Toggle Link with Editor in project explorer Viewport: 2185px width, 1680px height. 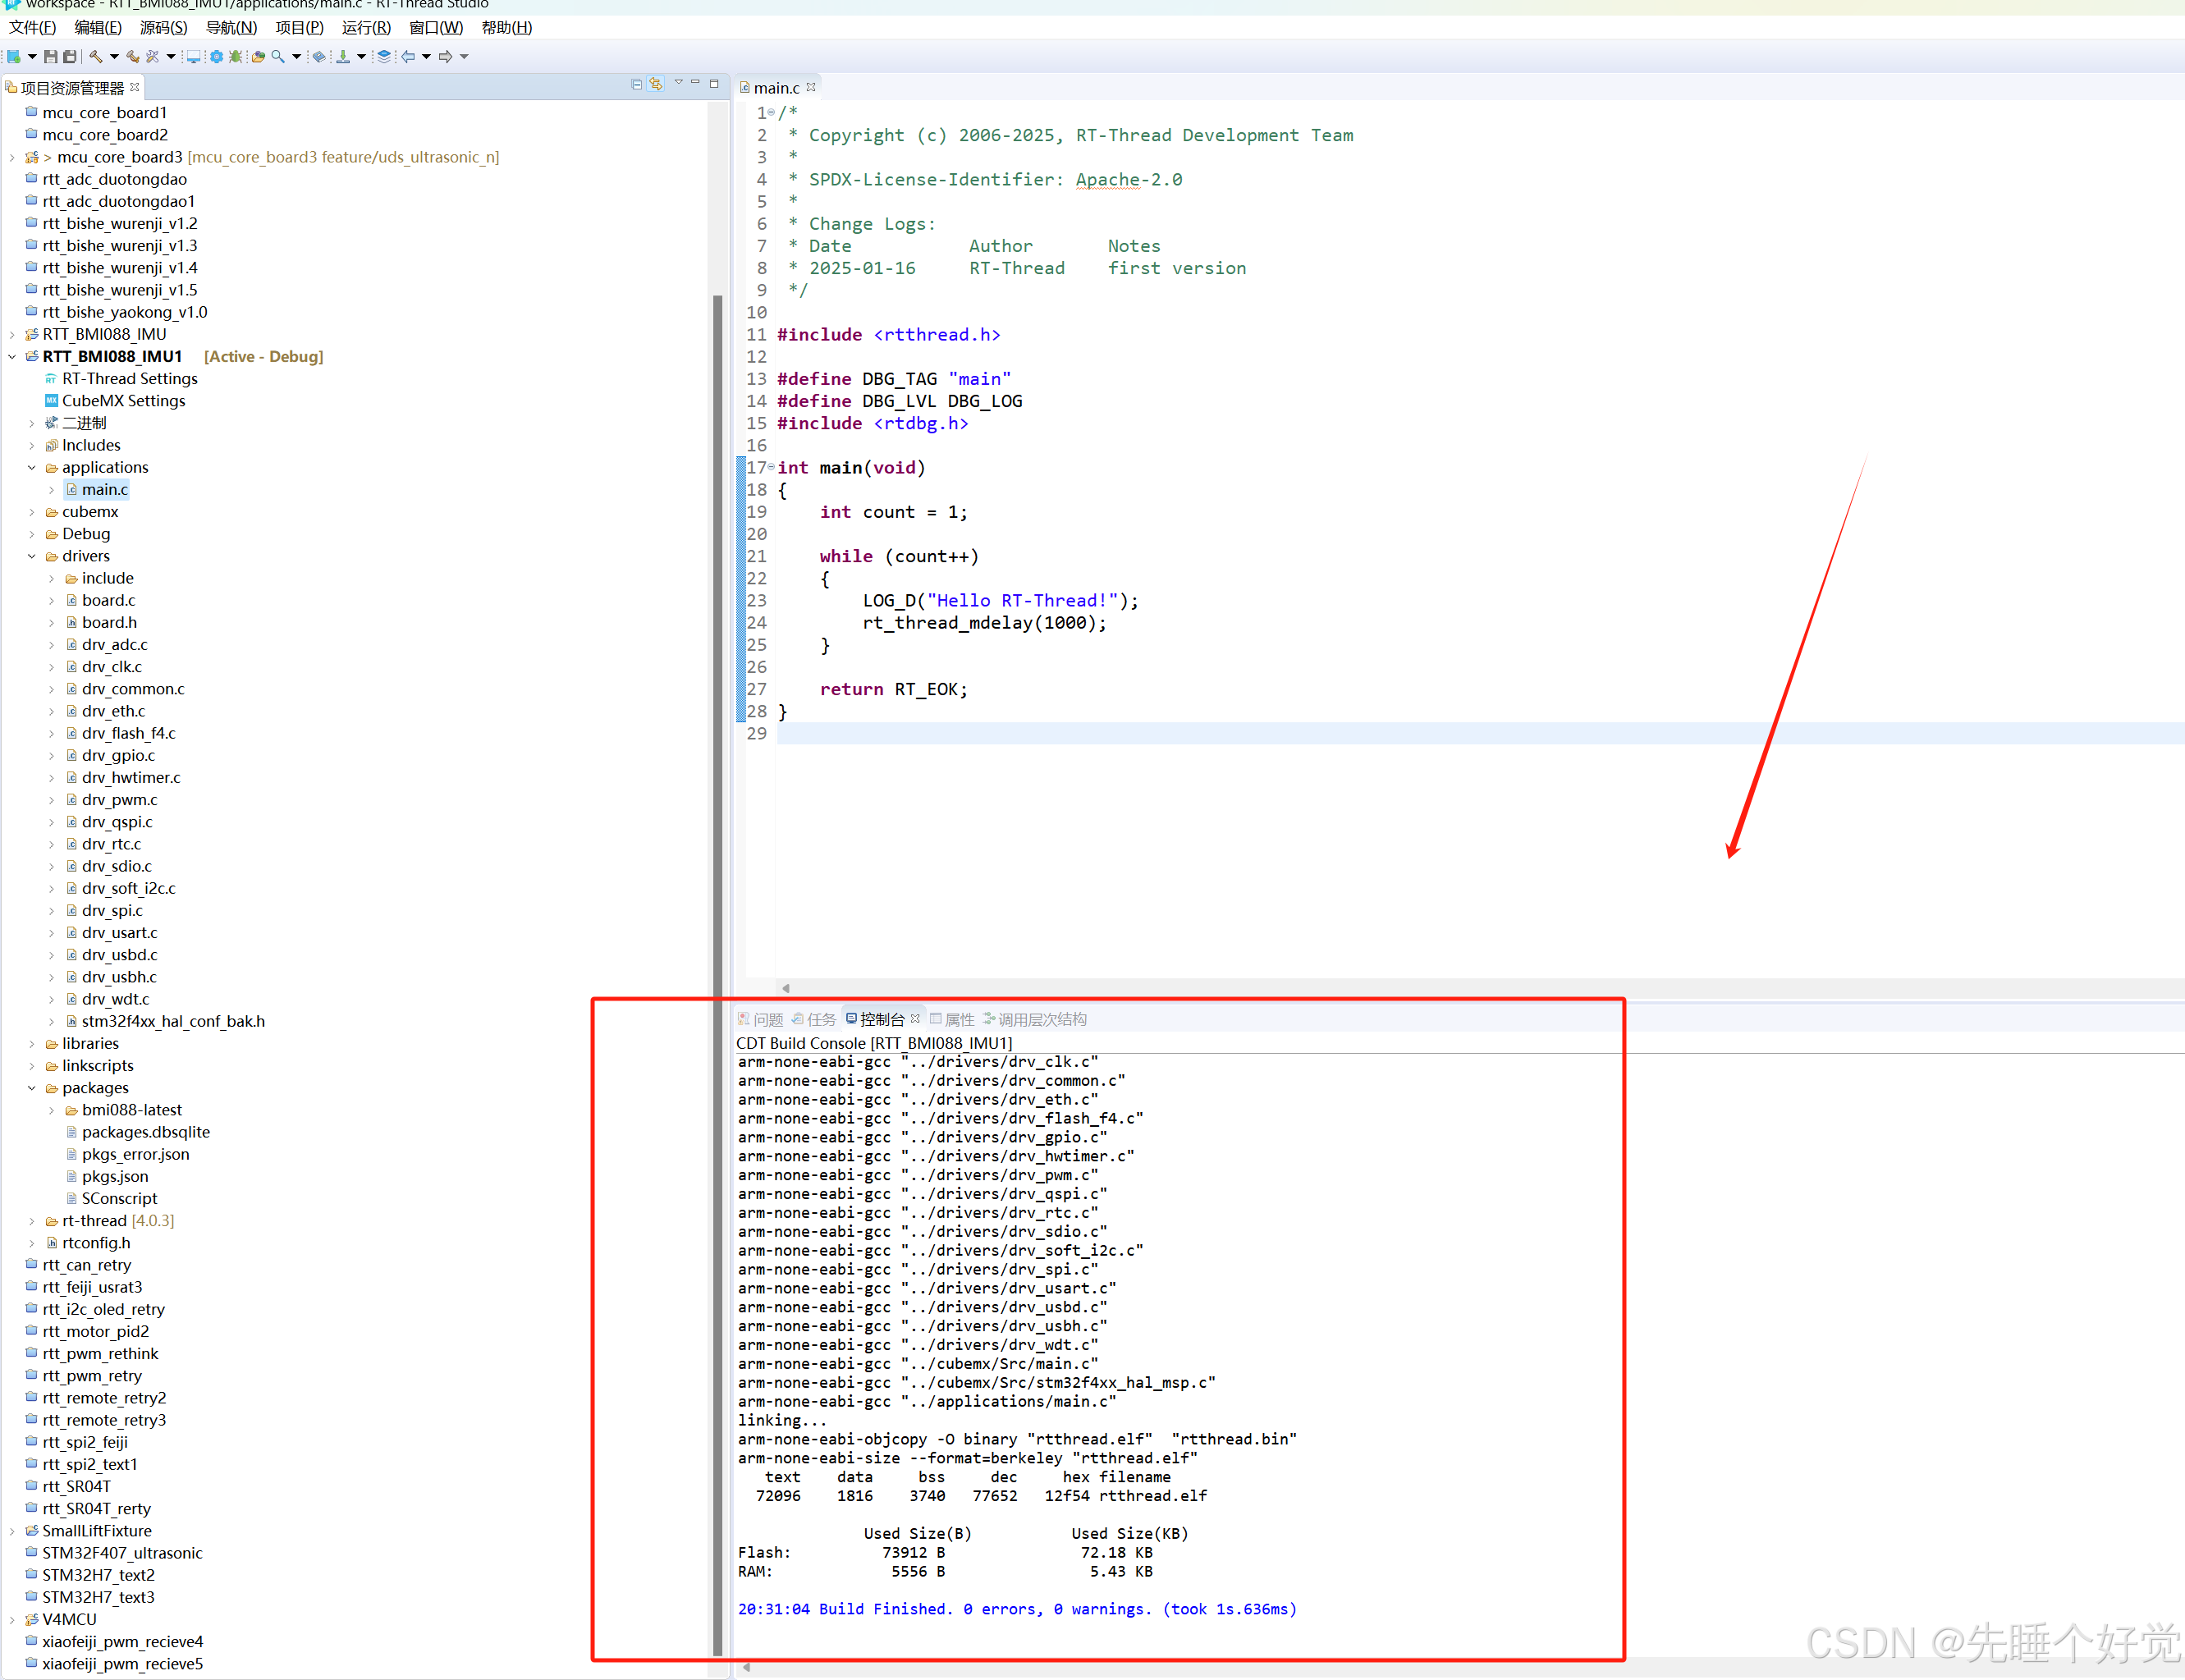[656, 85]
